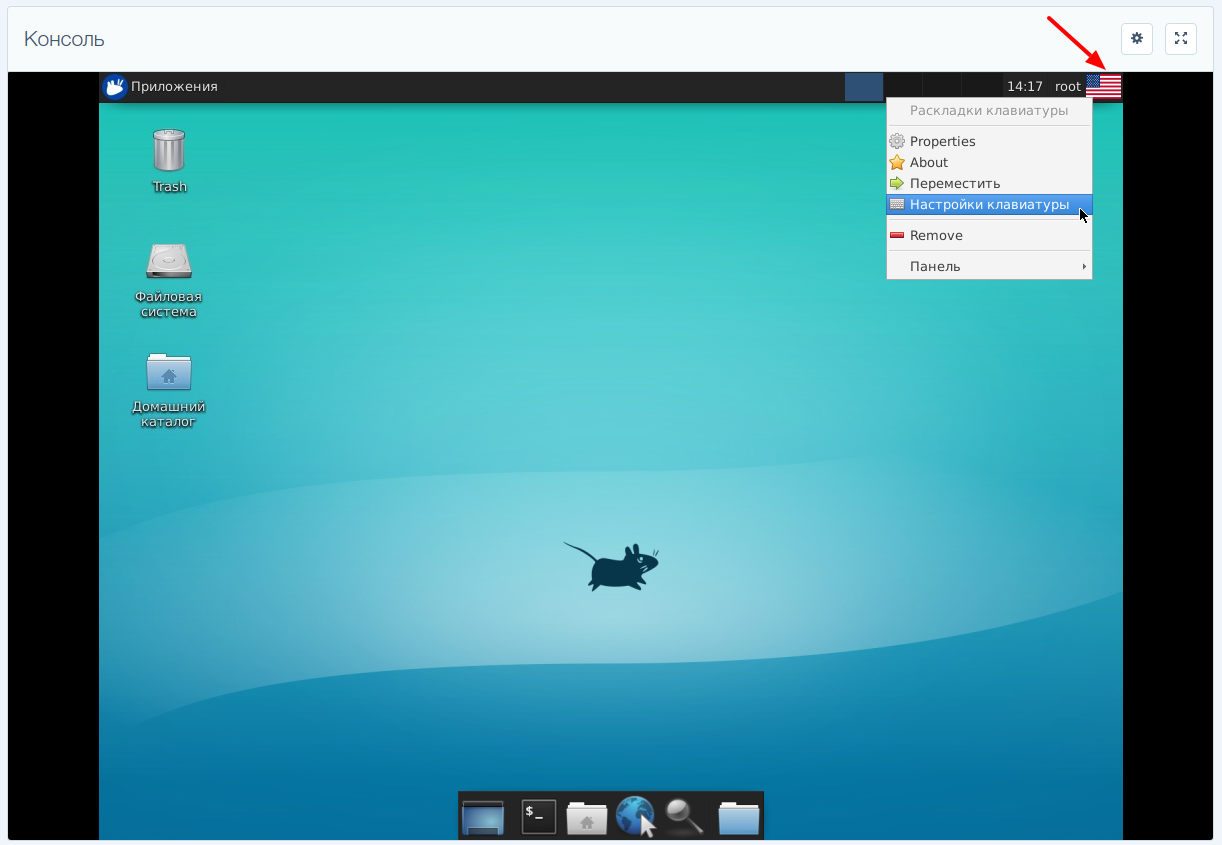1222x845 pixels.
Task: Click the 14:17 clock in the panel
Action: 1024,87
